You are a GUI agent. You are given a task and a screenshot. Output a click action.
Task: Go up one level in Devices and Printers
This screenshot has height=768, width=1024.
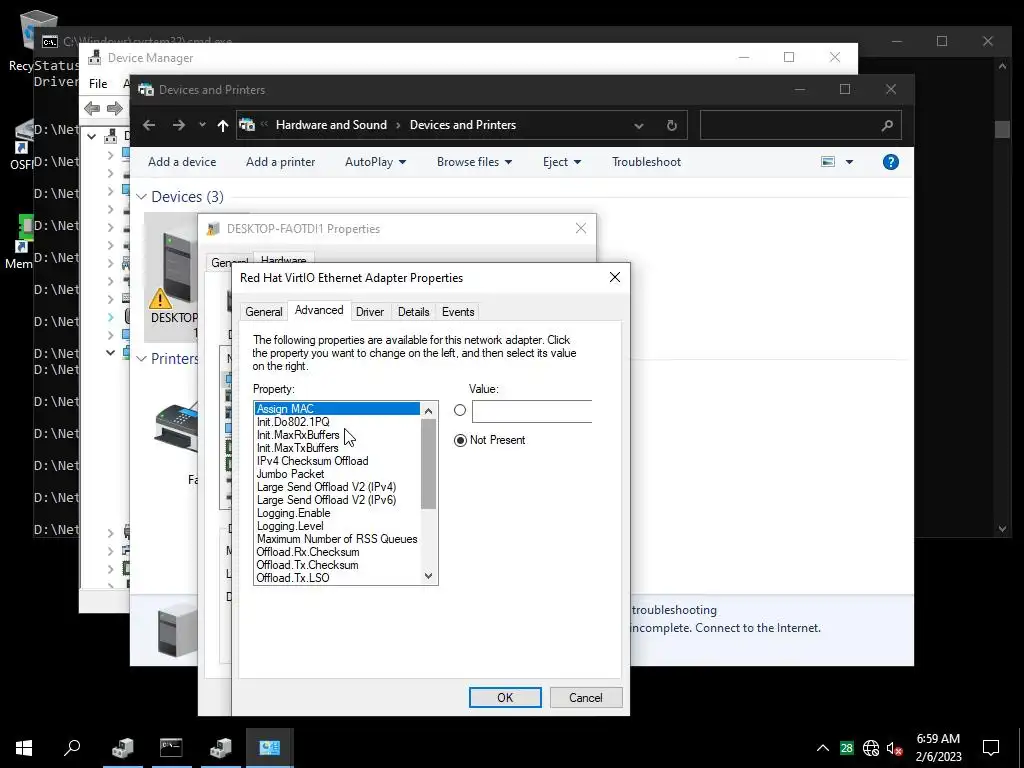(x=223, y=125)
